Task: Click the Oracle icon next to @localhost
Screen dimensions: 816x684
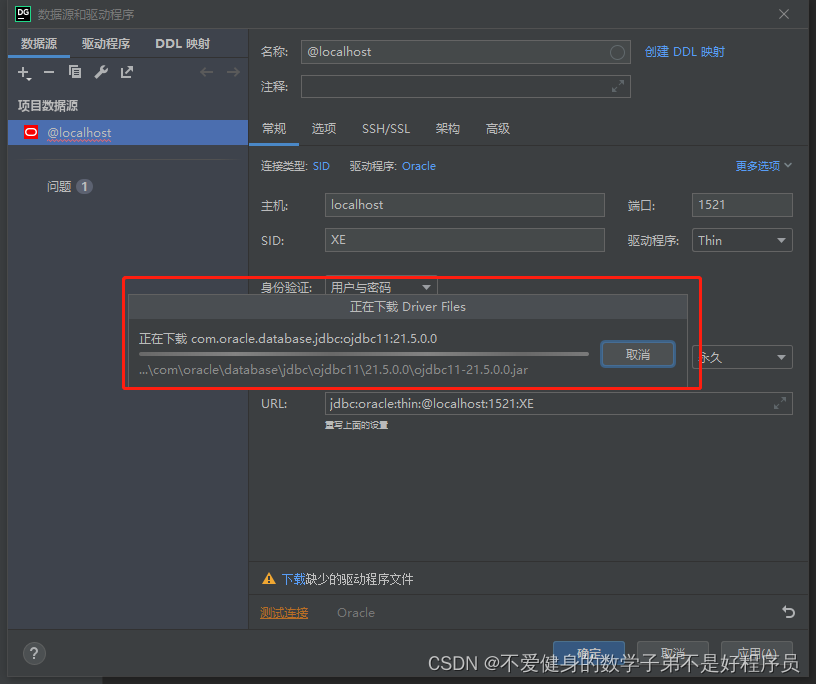Action: pyautogui.click(x=31, y=132)
